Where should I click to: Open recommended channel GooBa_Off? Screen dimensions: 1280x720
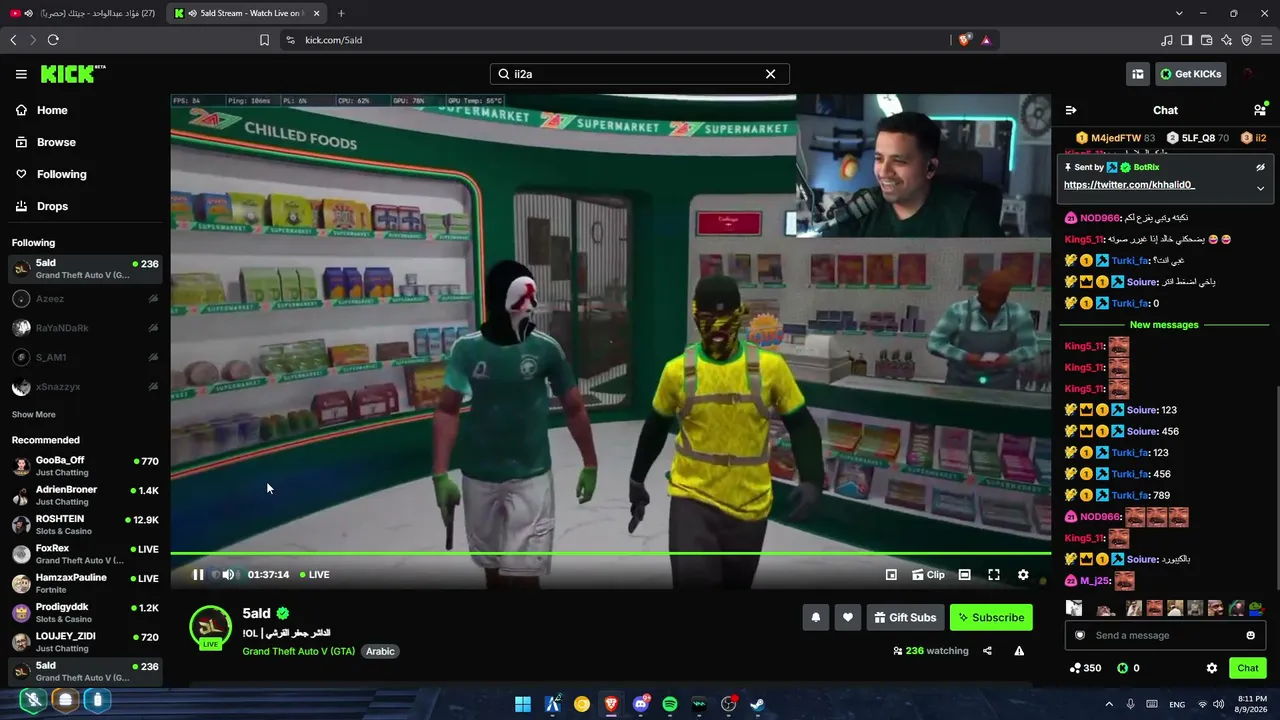point(85,466)
